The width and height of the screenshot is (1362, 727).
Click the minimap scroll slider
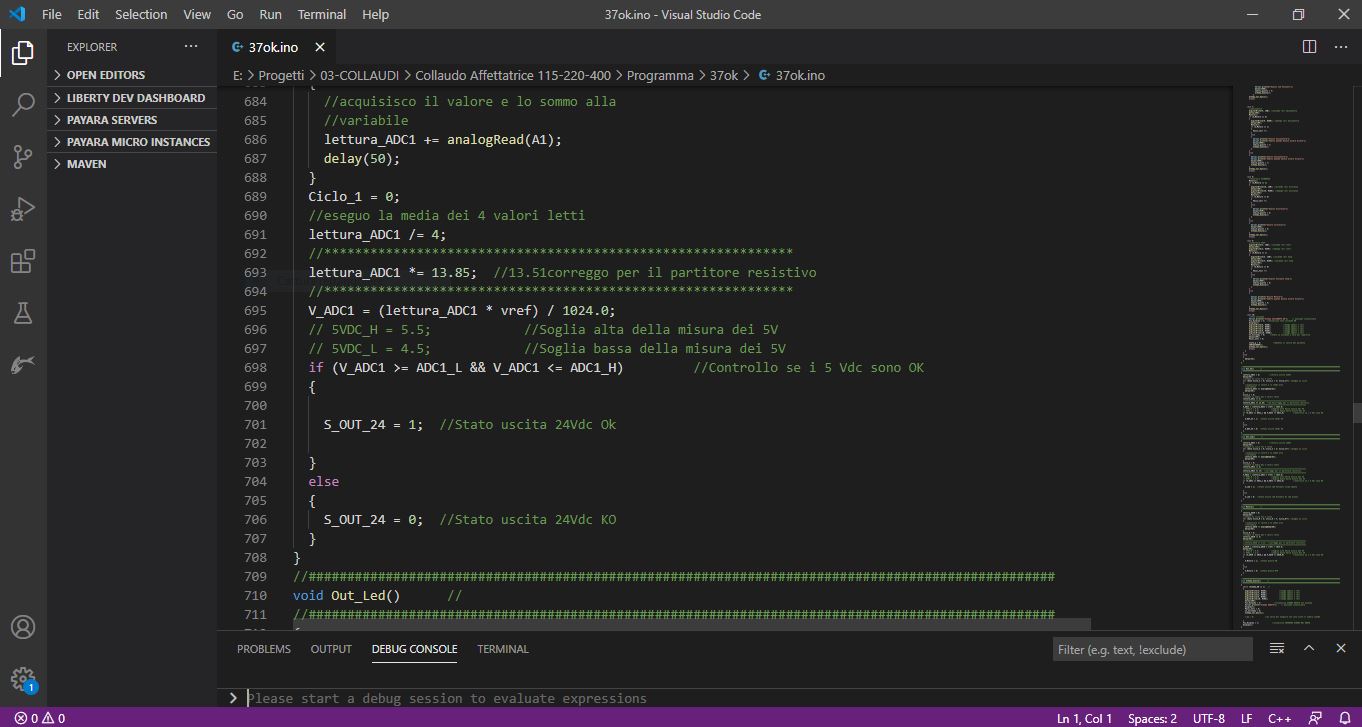1357,412
